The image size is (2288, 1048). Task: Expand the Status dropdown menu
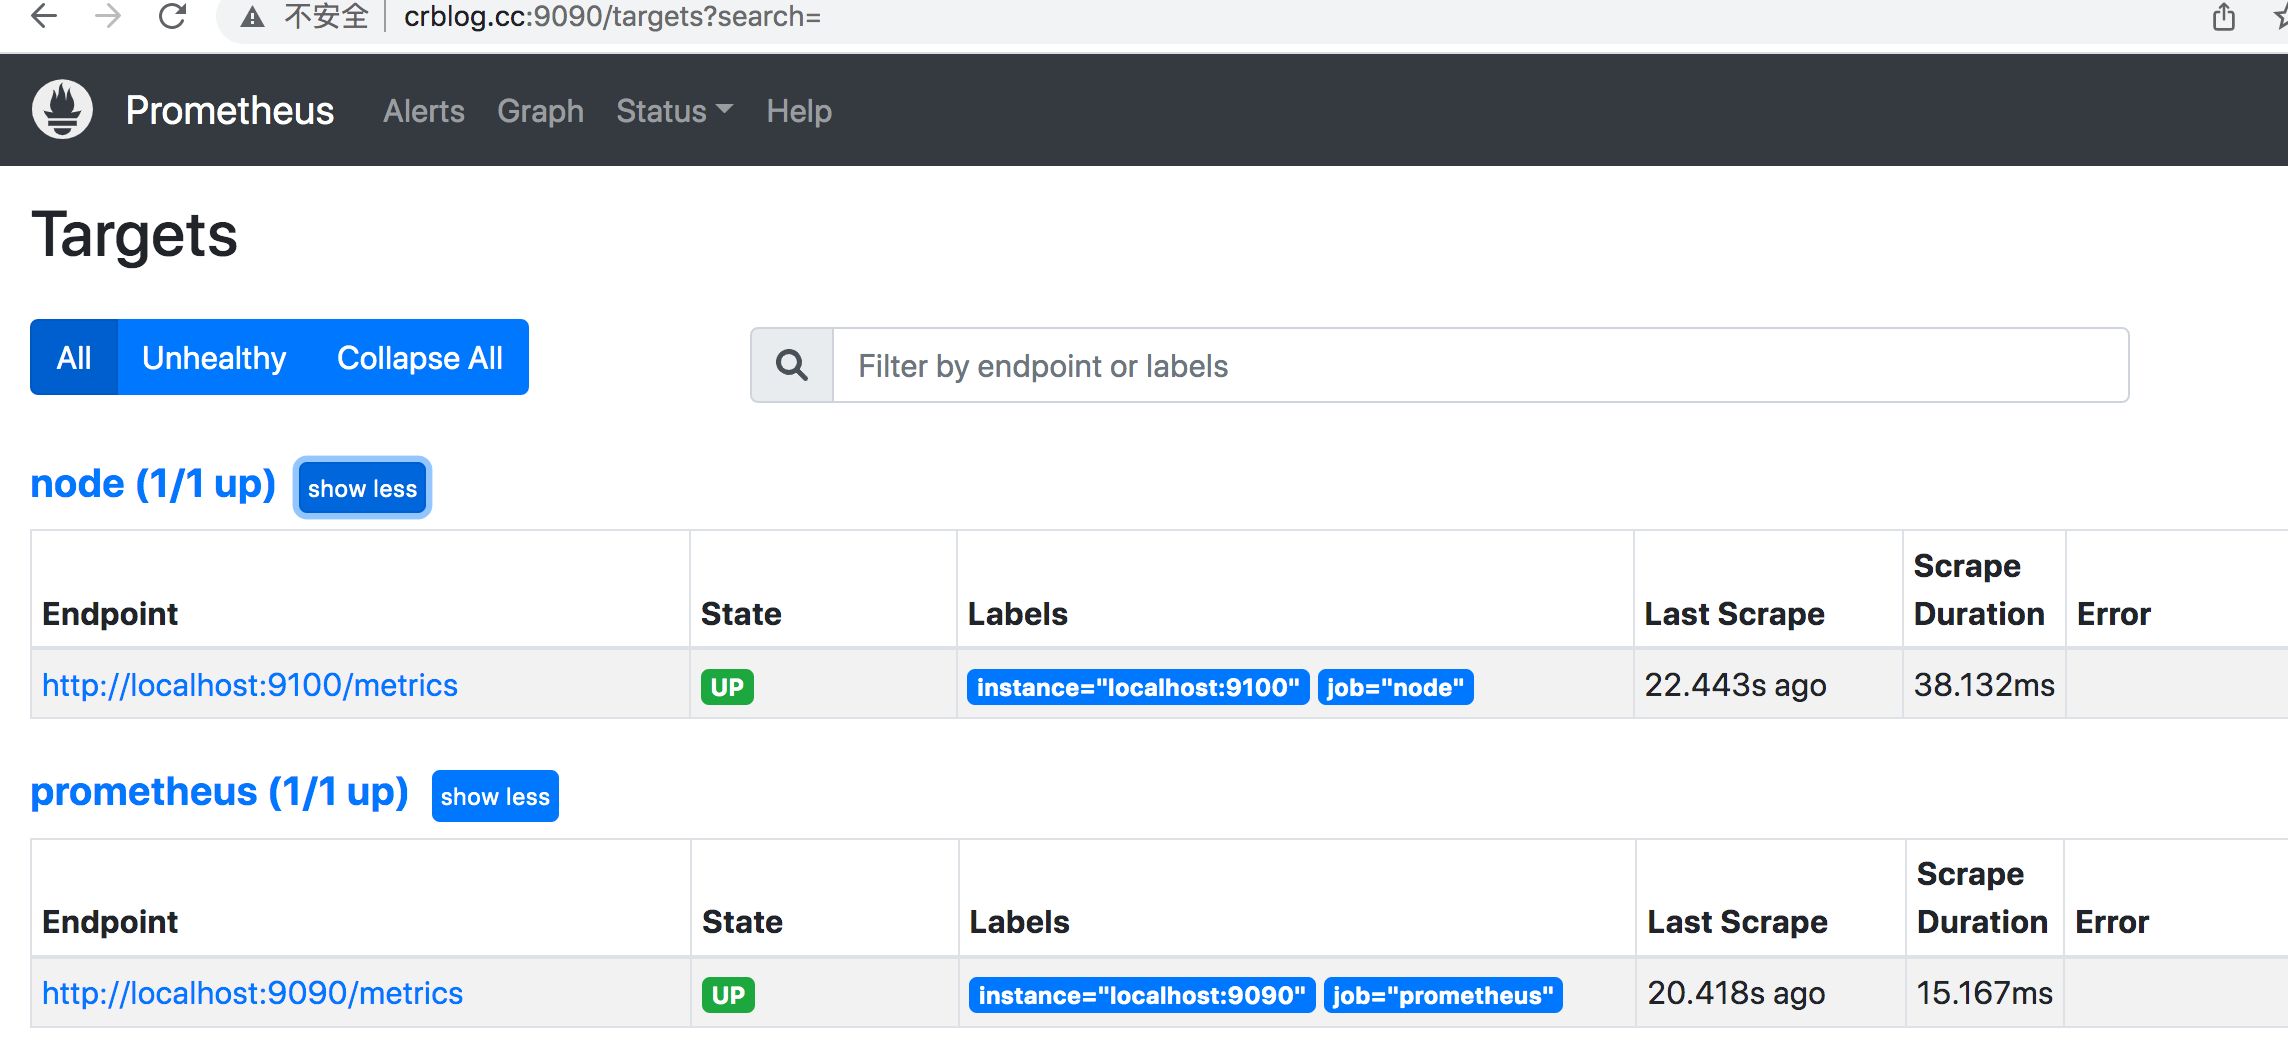675,111
